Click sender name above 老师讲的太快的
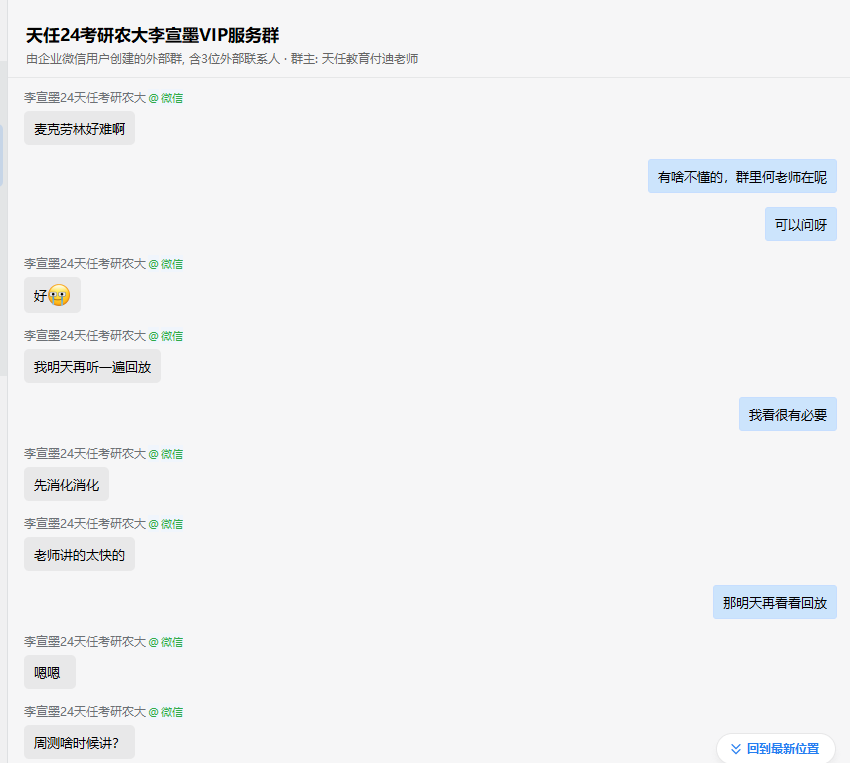The width and height of the screenshot is (850, 763). pos(85,523)
